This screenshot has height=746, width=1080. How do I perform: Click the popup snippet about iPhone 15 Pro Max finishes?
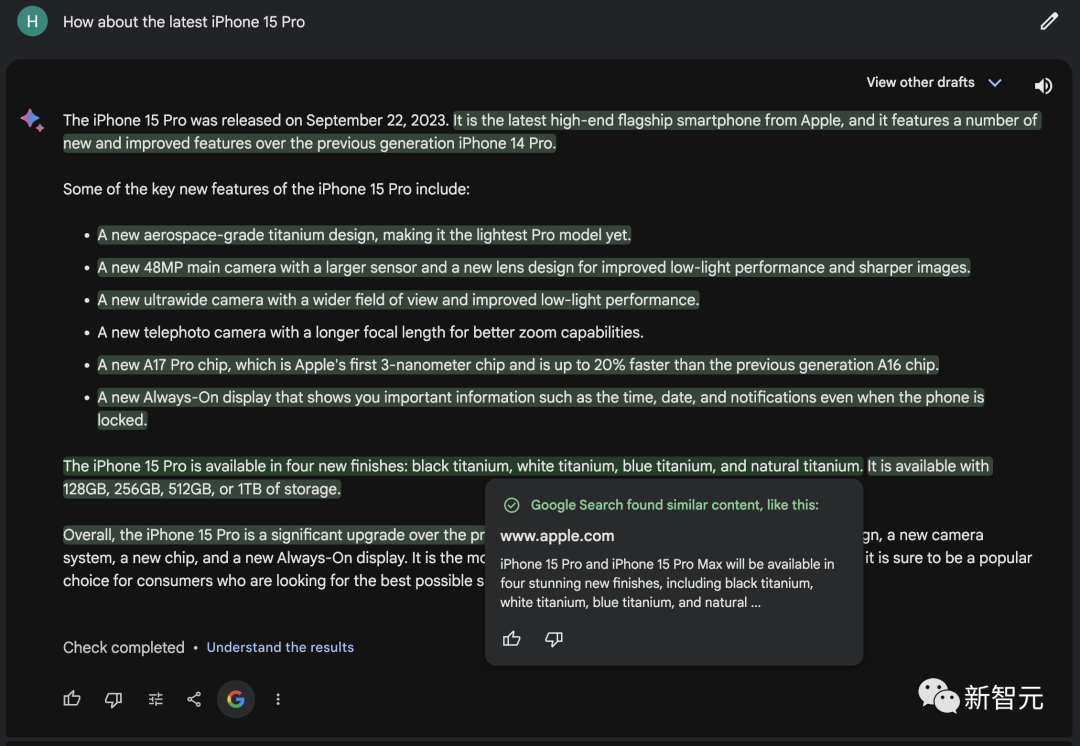[x=667, y=583]
